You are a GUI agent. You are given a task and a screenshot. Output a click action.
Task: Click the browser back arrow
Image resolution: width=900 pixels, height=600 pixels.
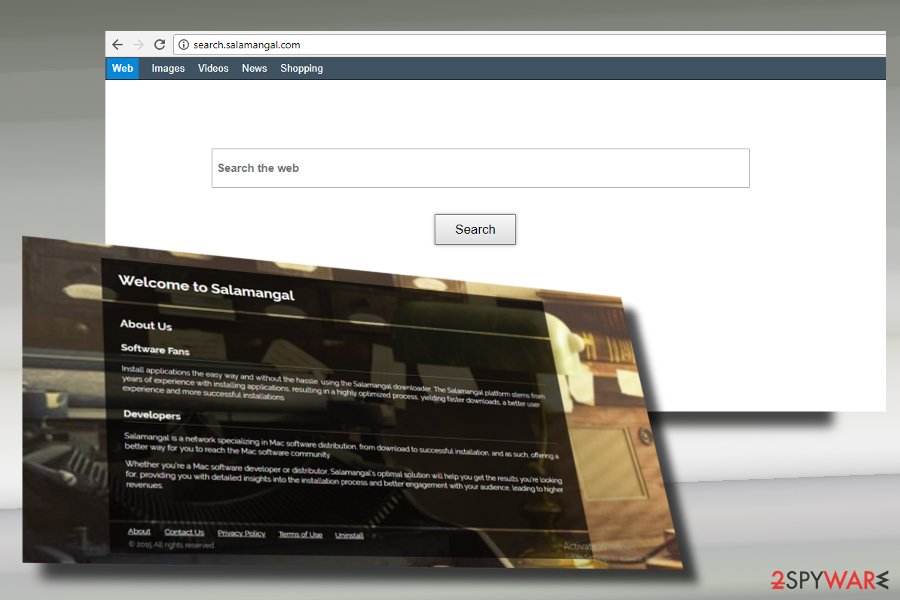pos(118,45)
